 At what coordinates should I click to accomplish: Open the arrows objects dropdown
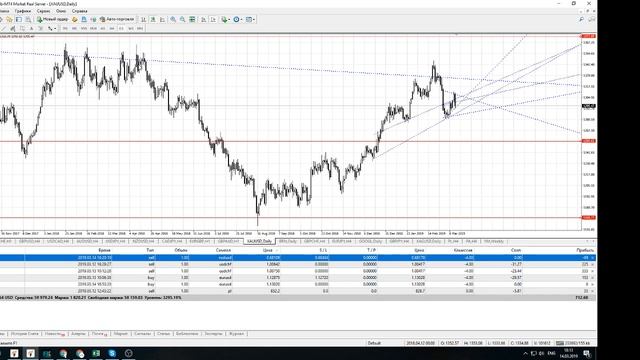tap(51, 29)
